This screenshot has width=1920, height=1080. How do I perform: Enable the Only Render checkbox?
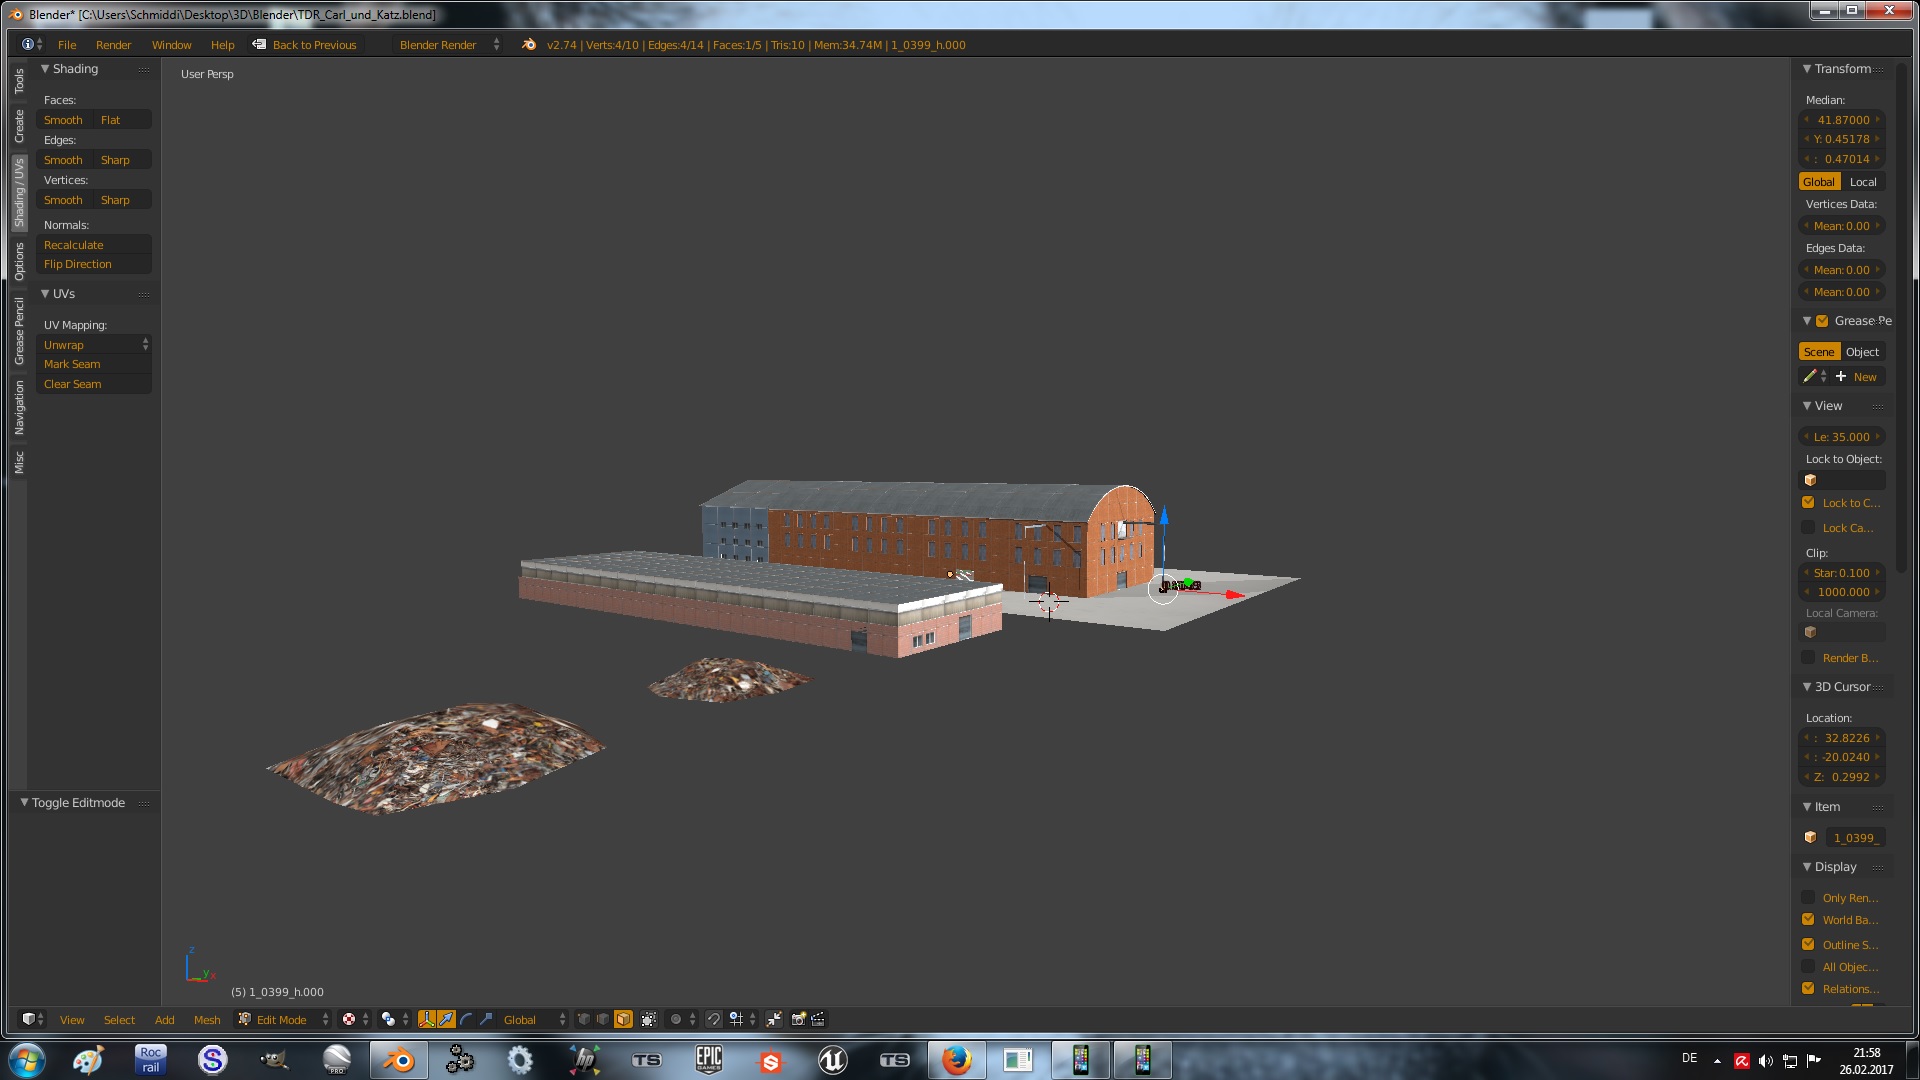pos(1808,898)
